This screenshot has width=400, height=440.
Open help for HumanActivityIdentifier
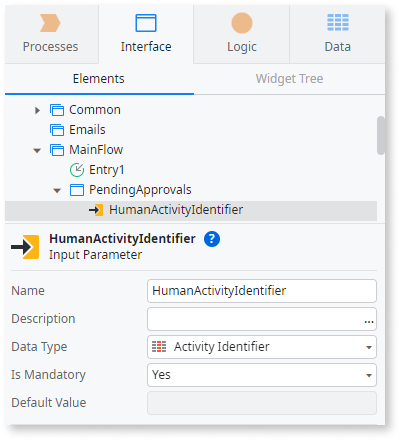[x=212, y=239]
